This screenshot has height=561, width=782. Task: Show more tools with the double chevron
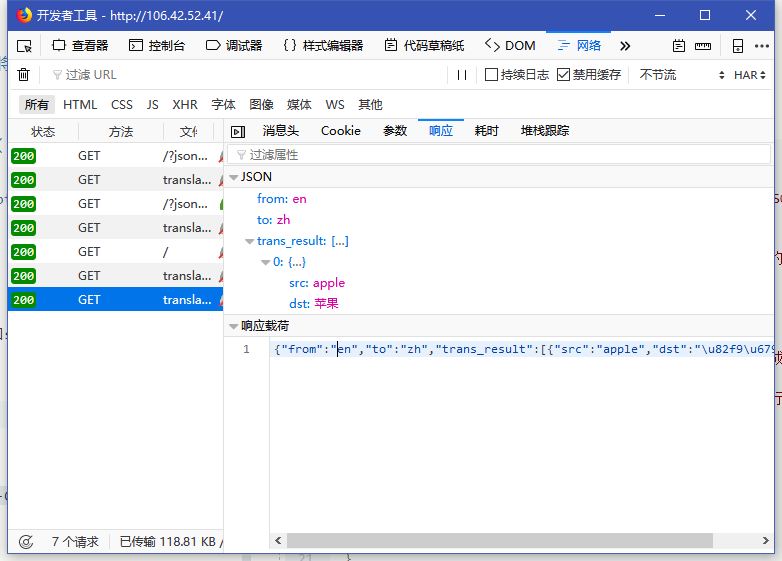pyautogui.click(x=625, y=46)
